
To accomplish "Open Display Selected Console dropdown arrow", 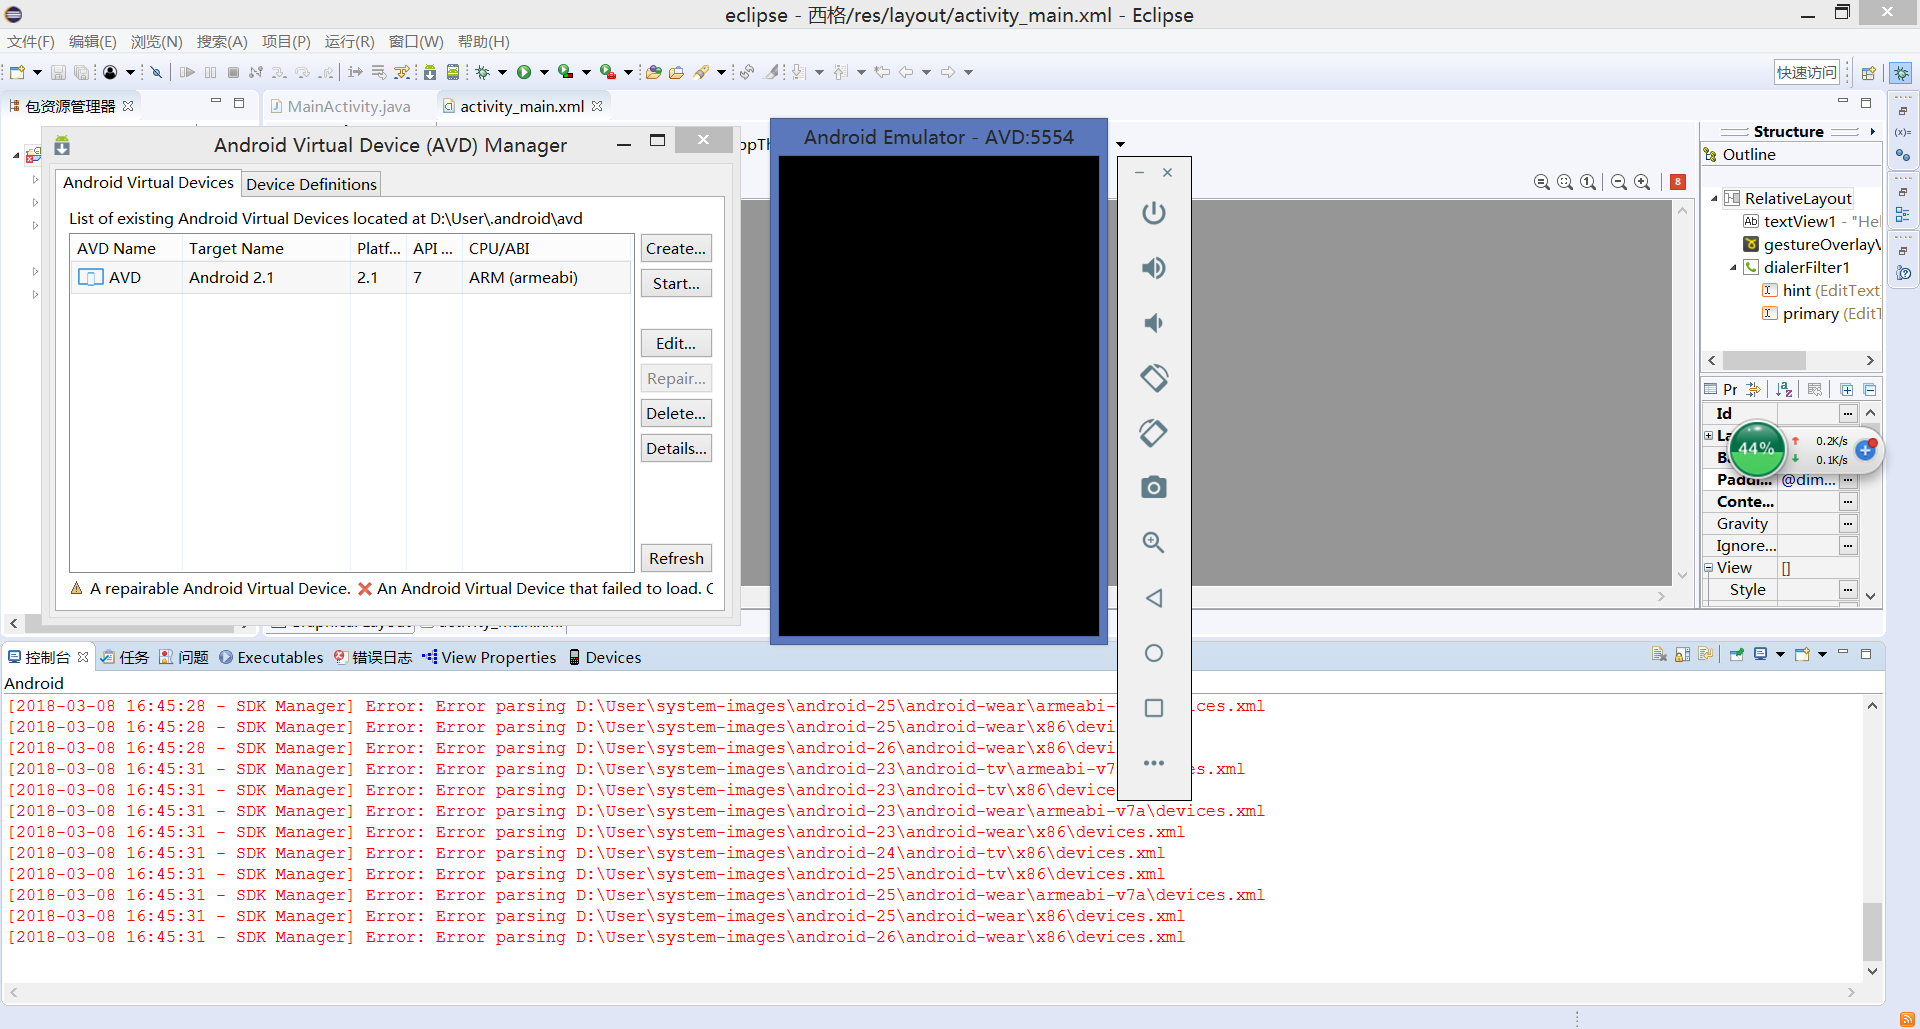I will 1780,654.
